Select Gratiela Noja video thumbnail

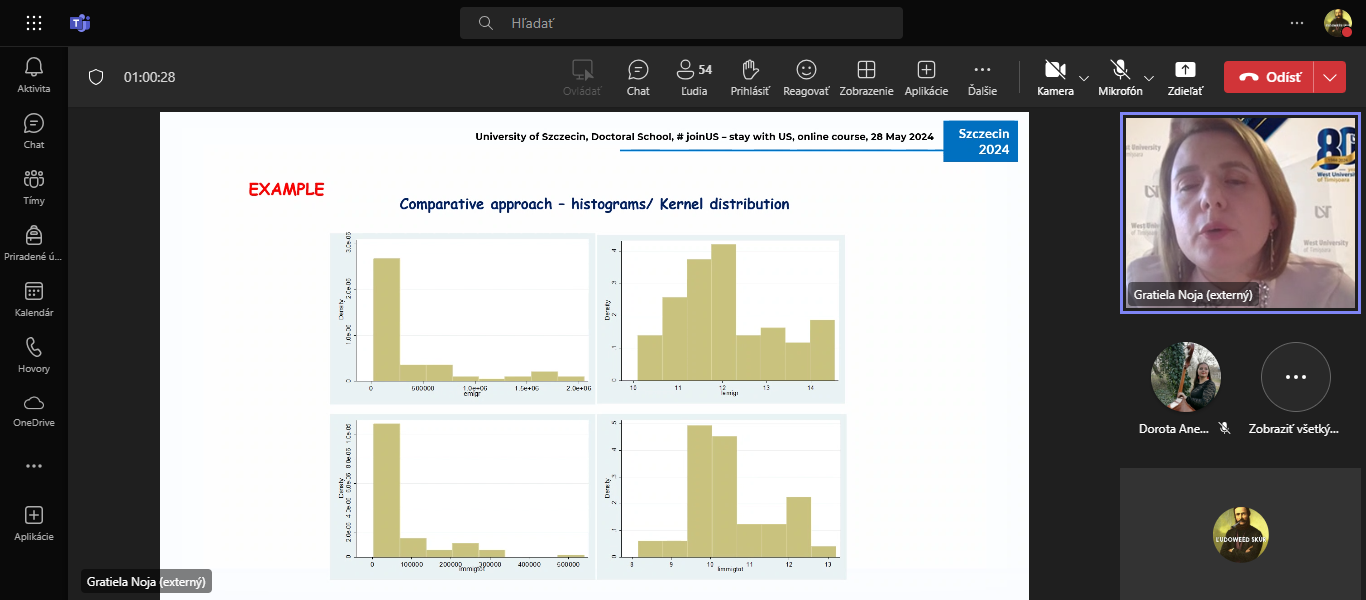1240,212
